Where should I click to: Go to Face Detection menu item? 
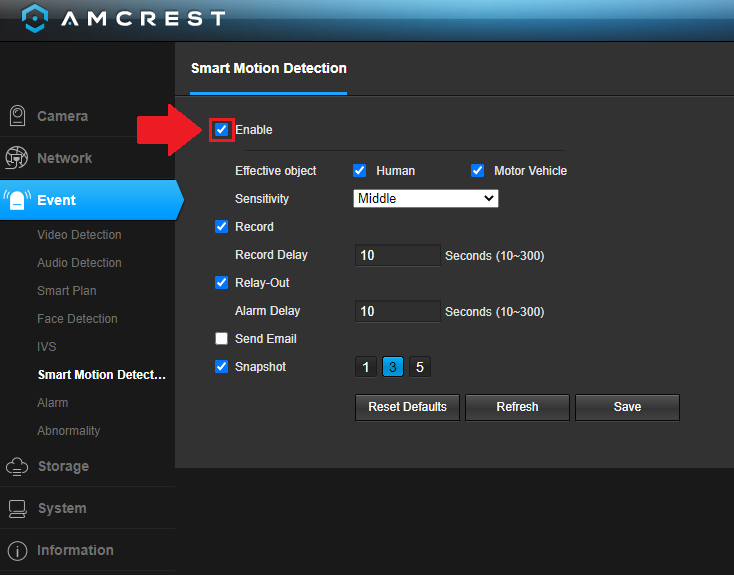click(77, 319)
